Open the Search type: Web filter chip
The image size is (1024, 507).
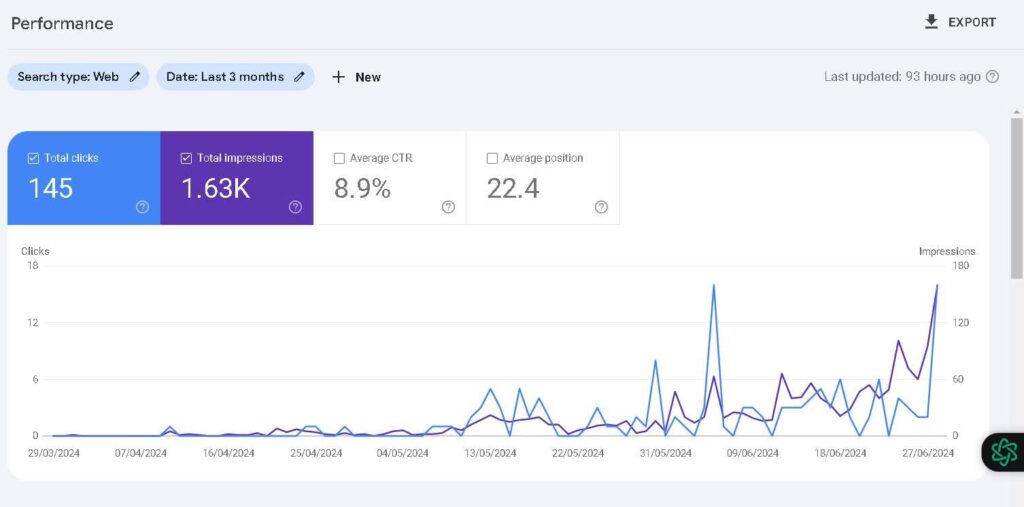tap(68, 77)
